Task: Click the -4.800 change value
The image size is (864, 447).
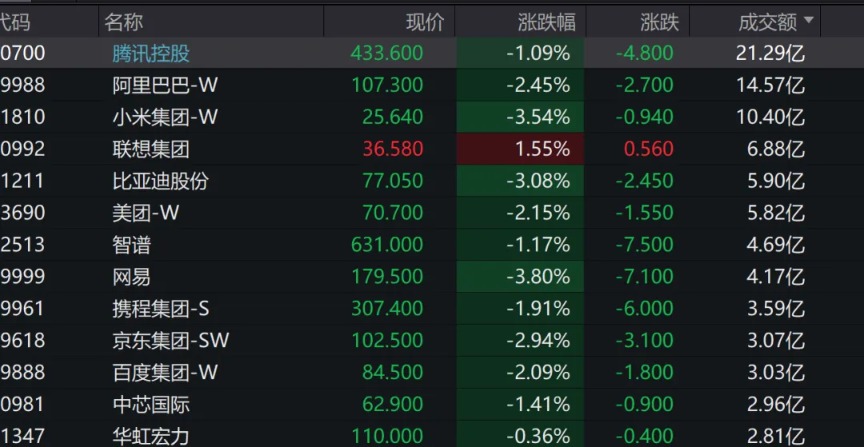Action: (x=645, y=53)
